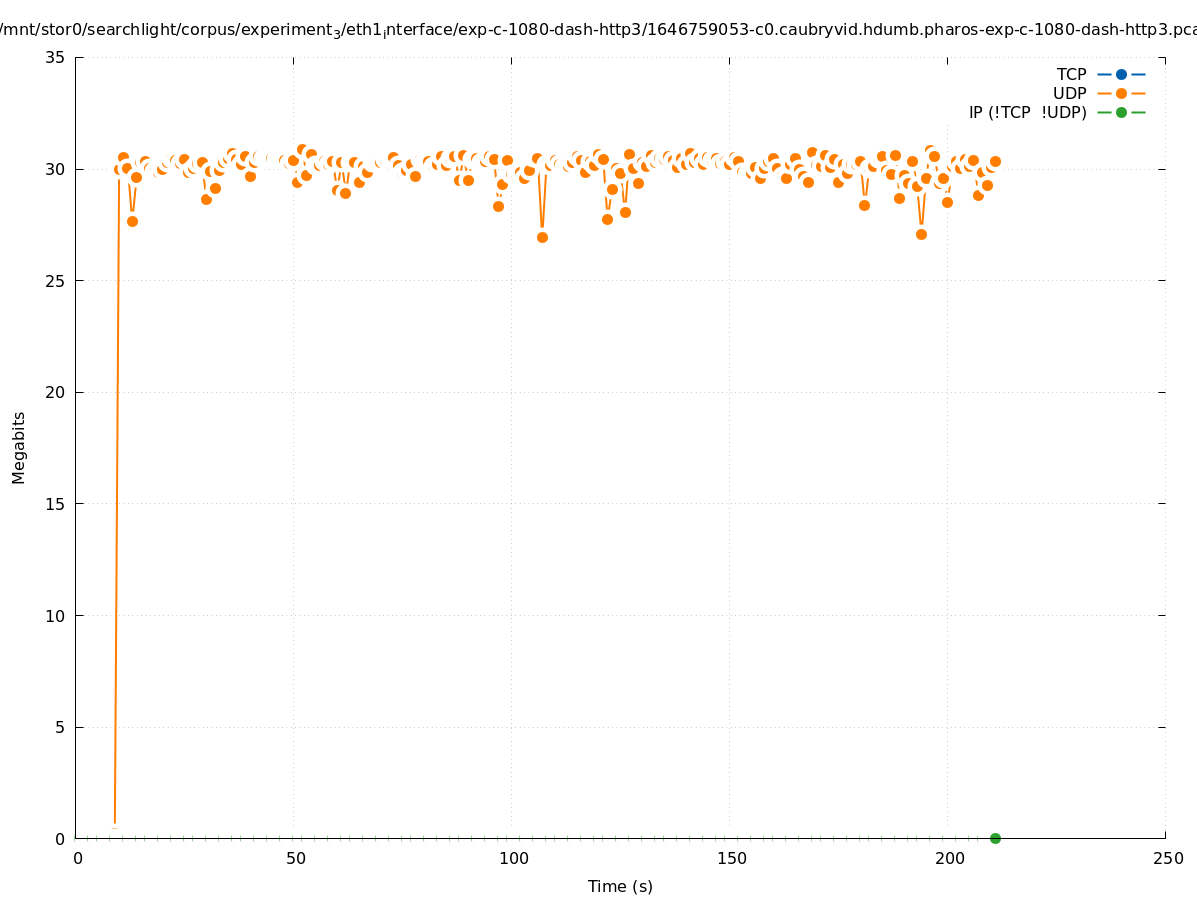Select the TCP legend label
This screenshot has height=900, width=1197.
click(x=1071, y=74)
